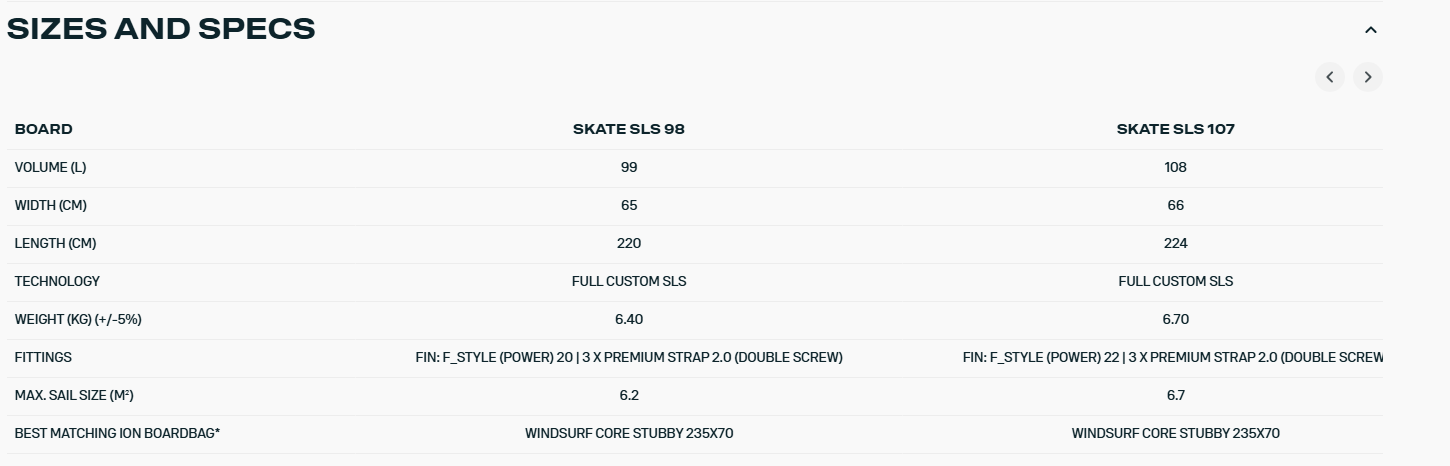Click the Fittings row label
Viewport: 1450px width, 466px height.
click(x=43, y=357)
